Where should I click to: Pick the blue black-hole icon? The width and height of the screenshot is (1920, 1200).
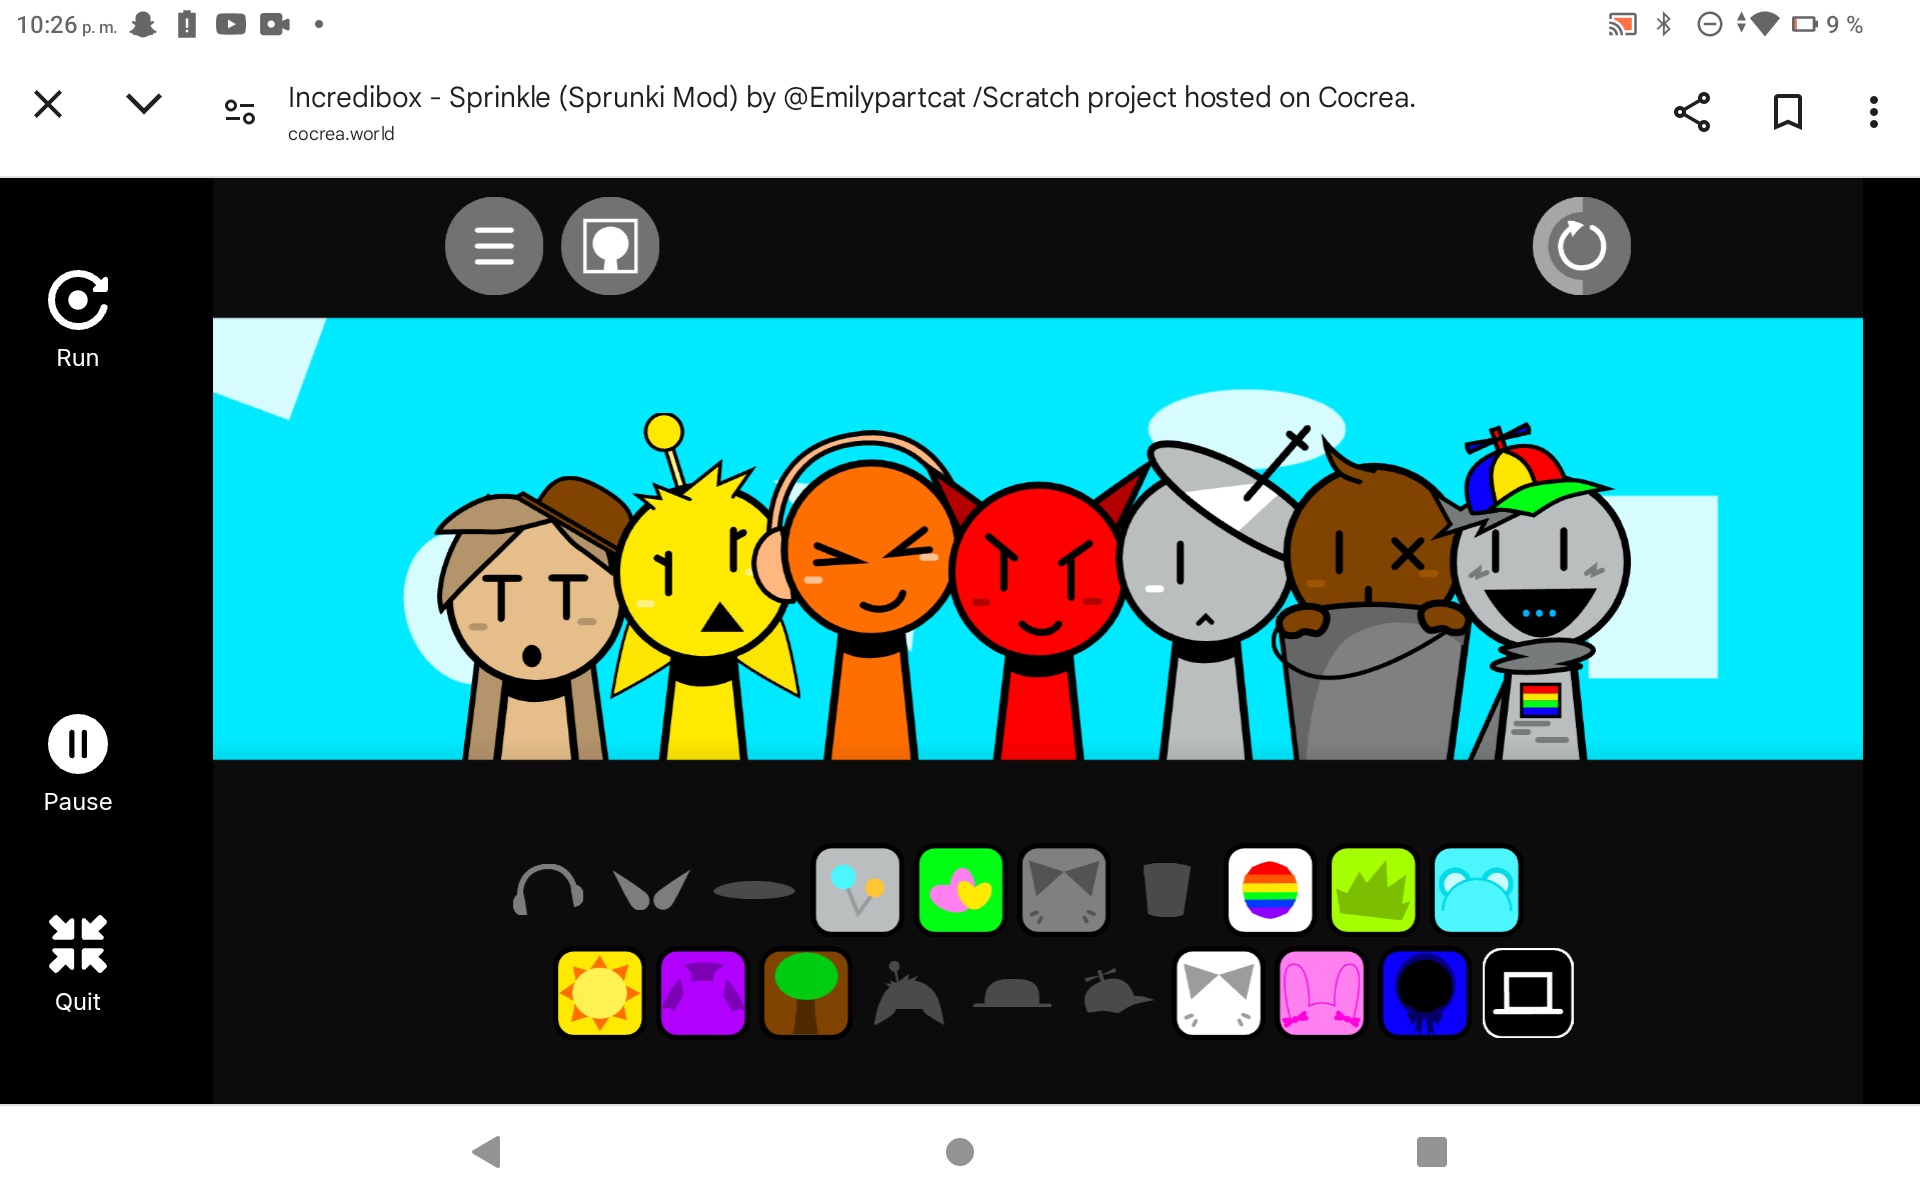click(1424, 993)
